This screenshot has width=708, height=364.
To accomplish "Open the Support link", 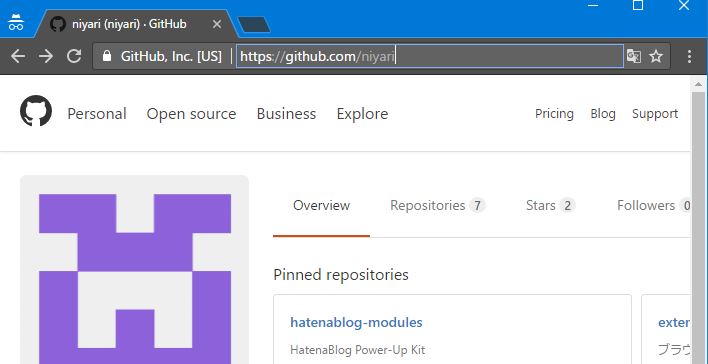I will point(655,114).
